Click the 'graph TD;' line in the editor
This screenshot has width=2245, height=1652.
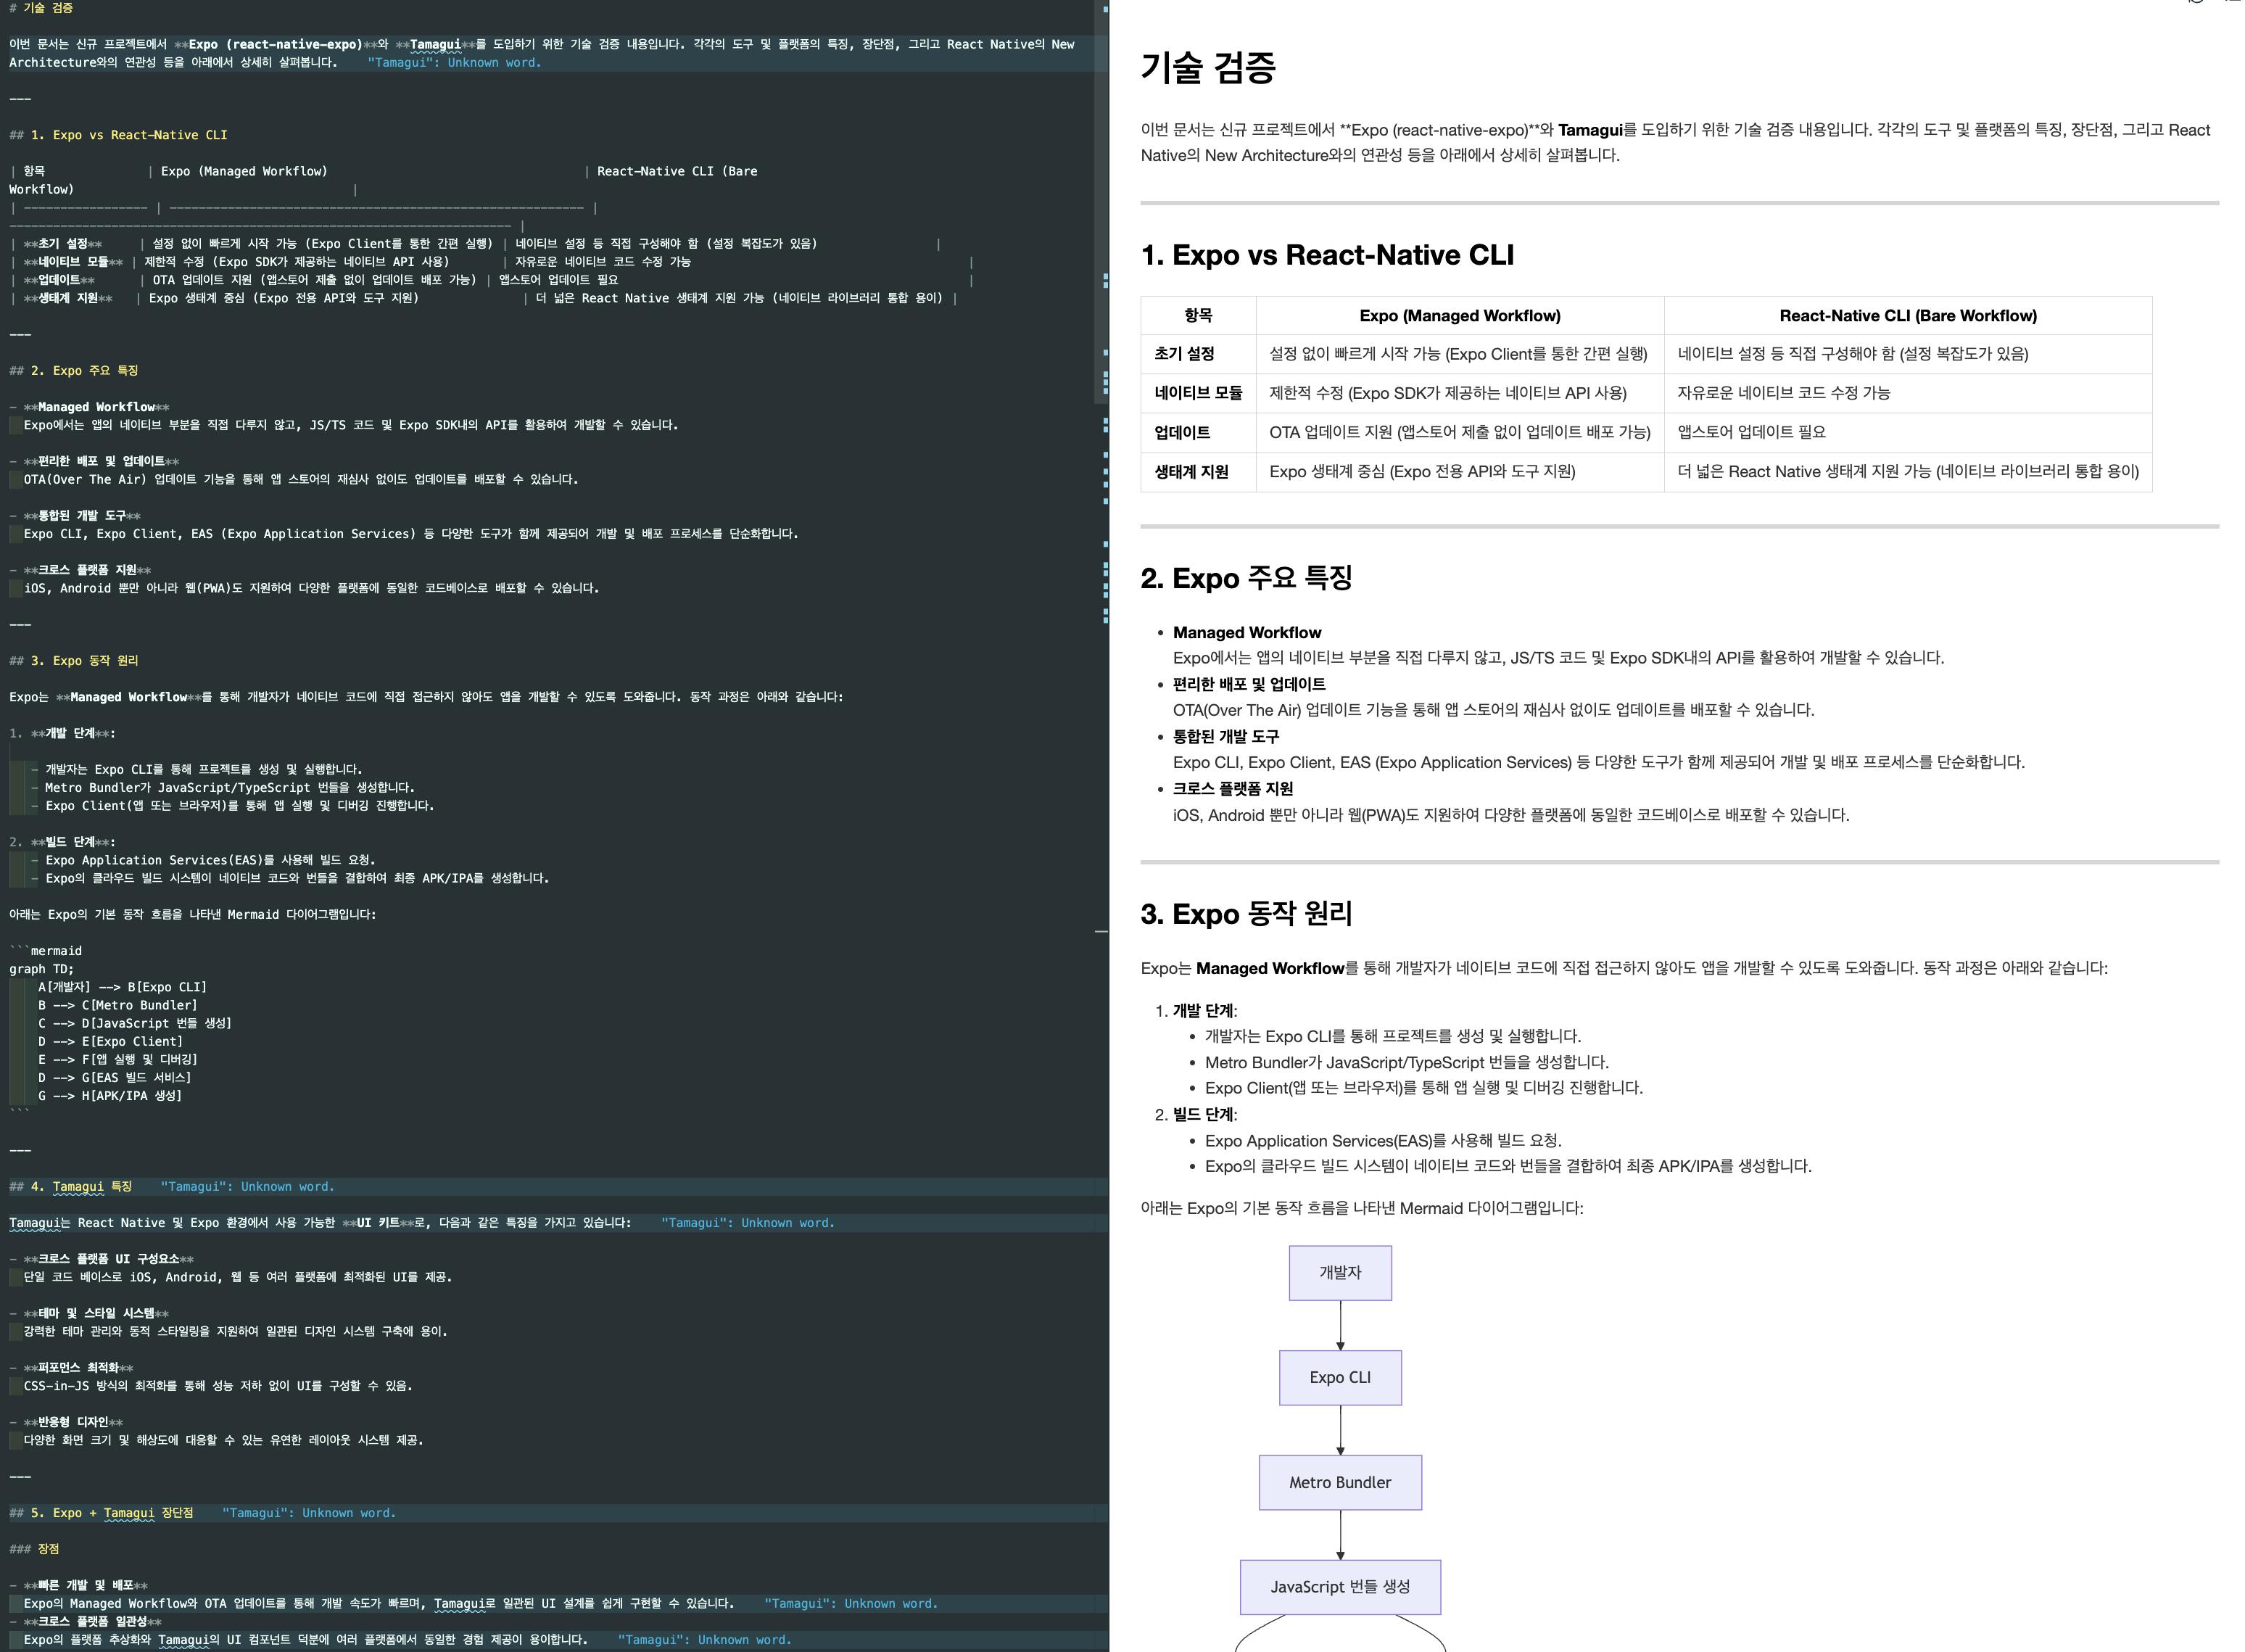coord(42,969)
